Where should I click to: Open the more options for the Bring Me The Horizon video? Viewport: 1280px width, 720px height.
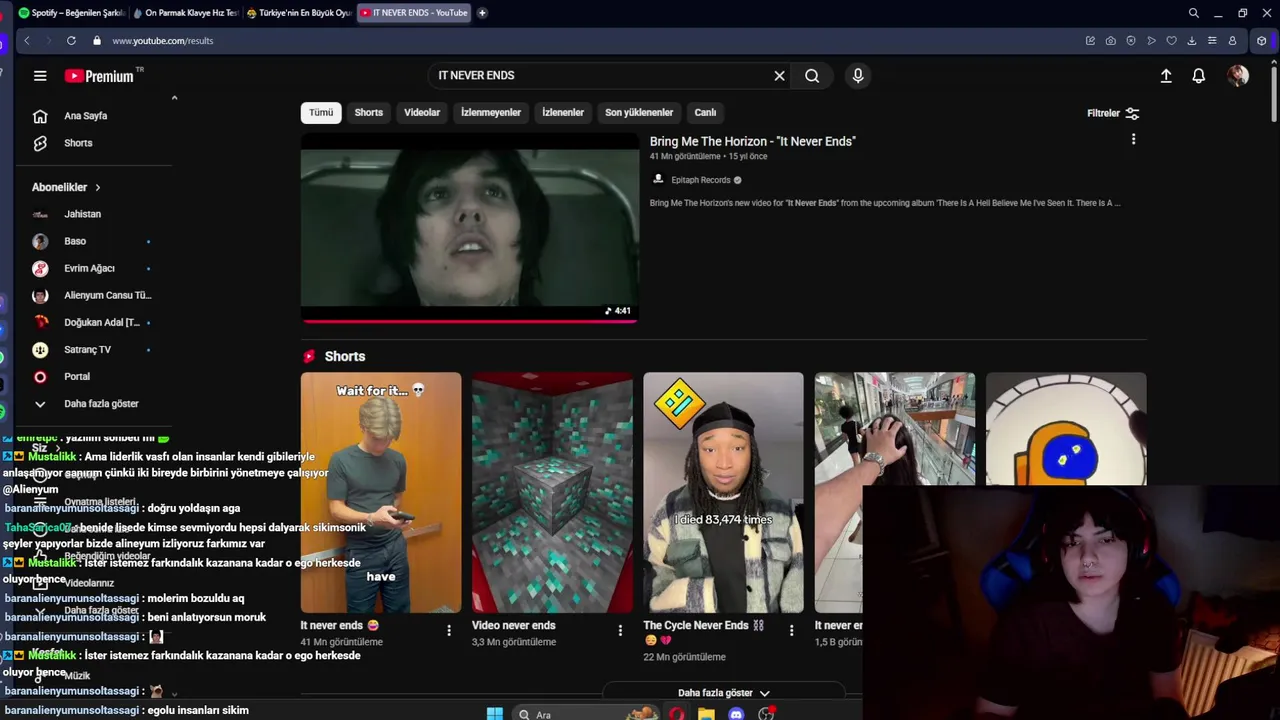click(1133, 140)
